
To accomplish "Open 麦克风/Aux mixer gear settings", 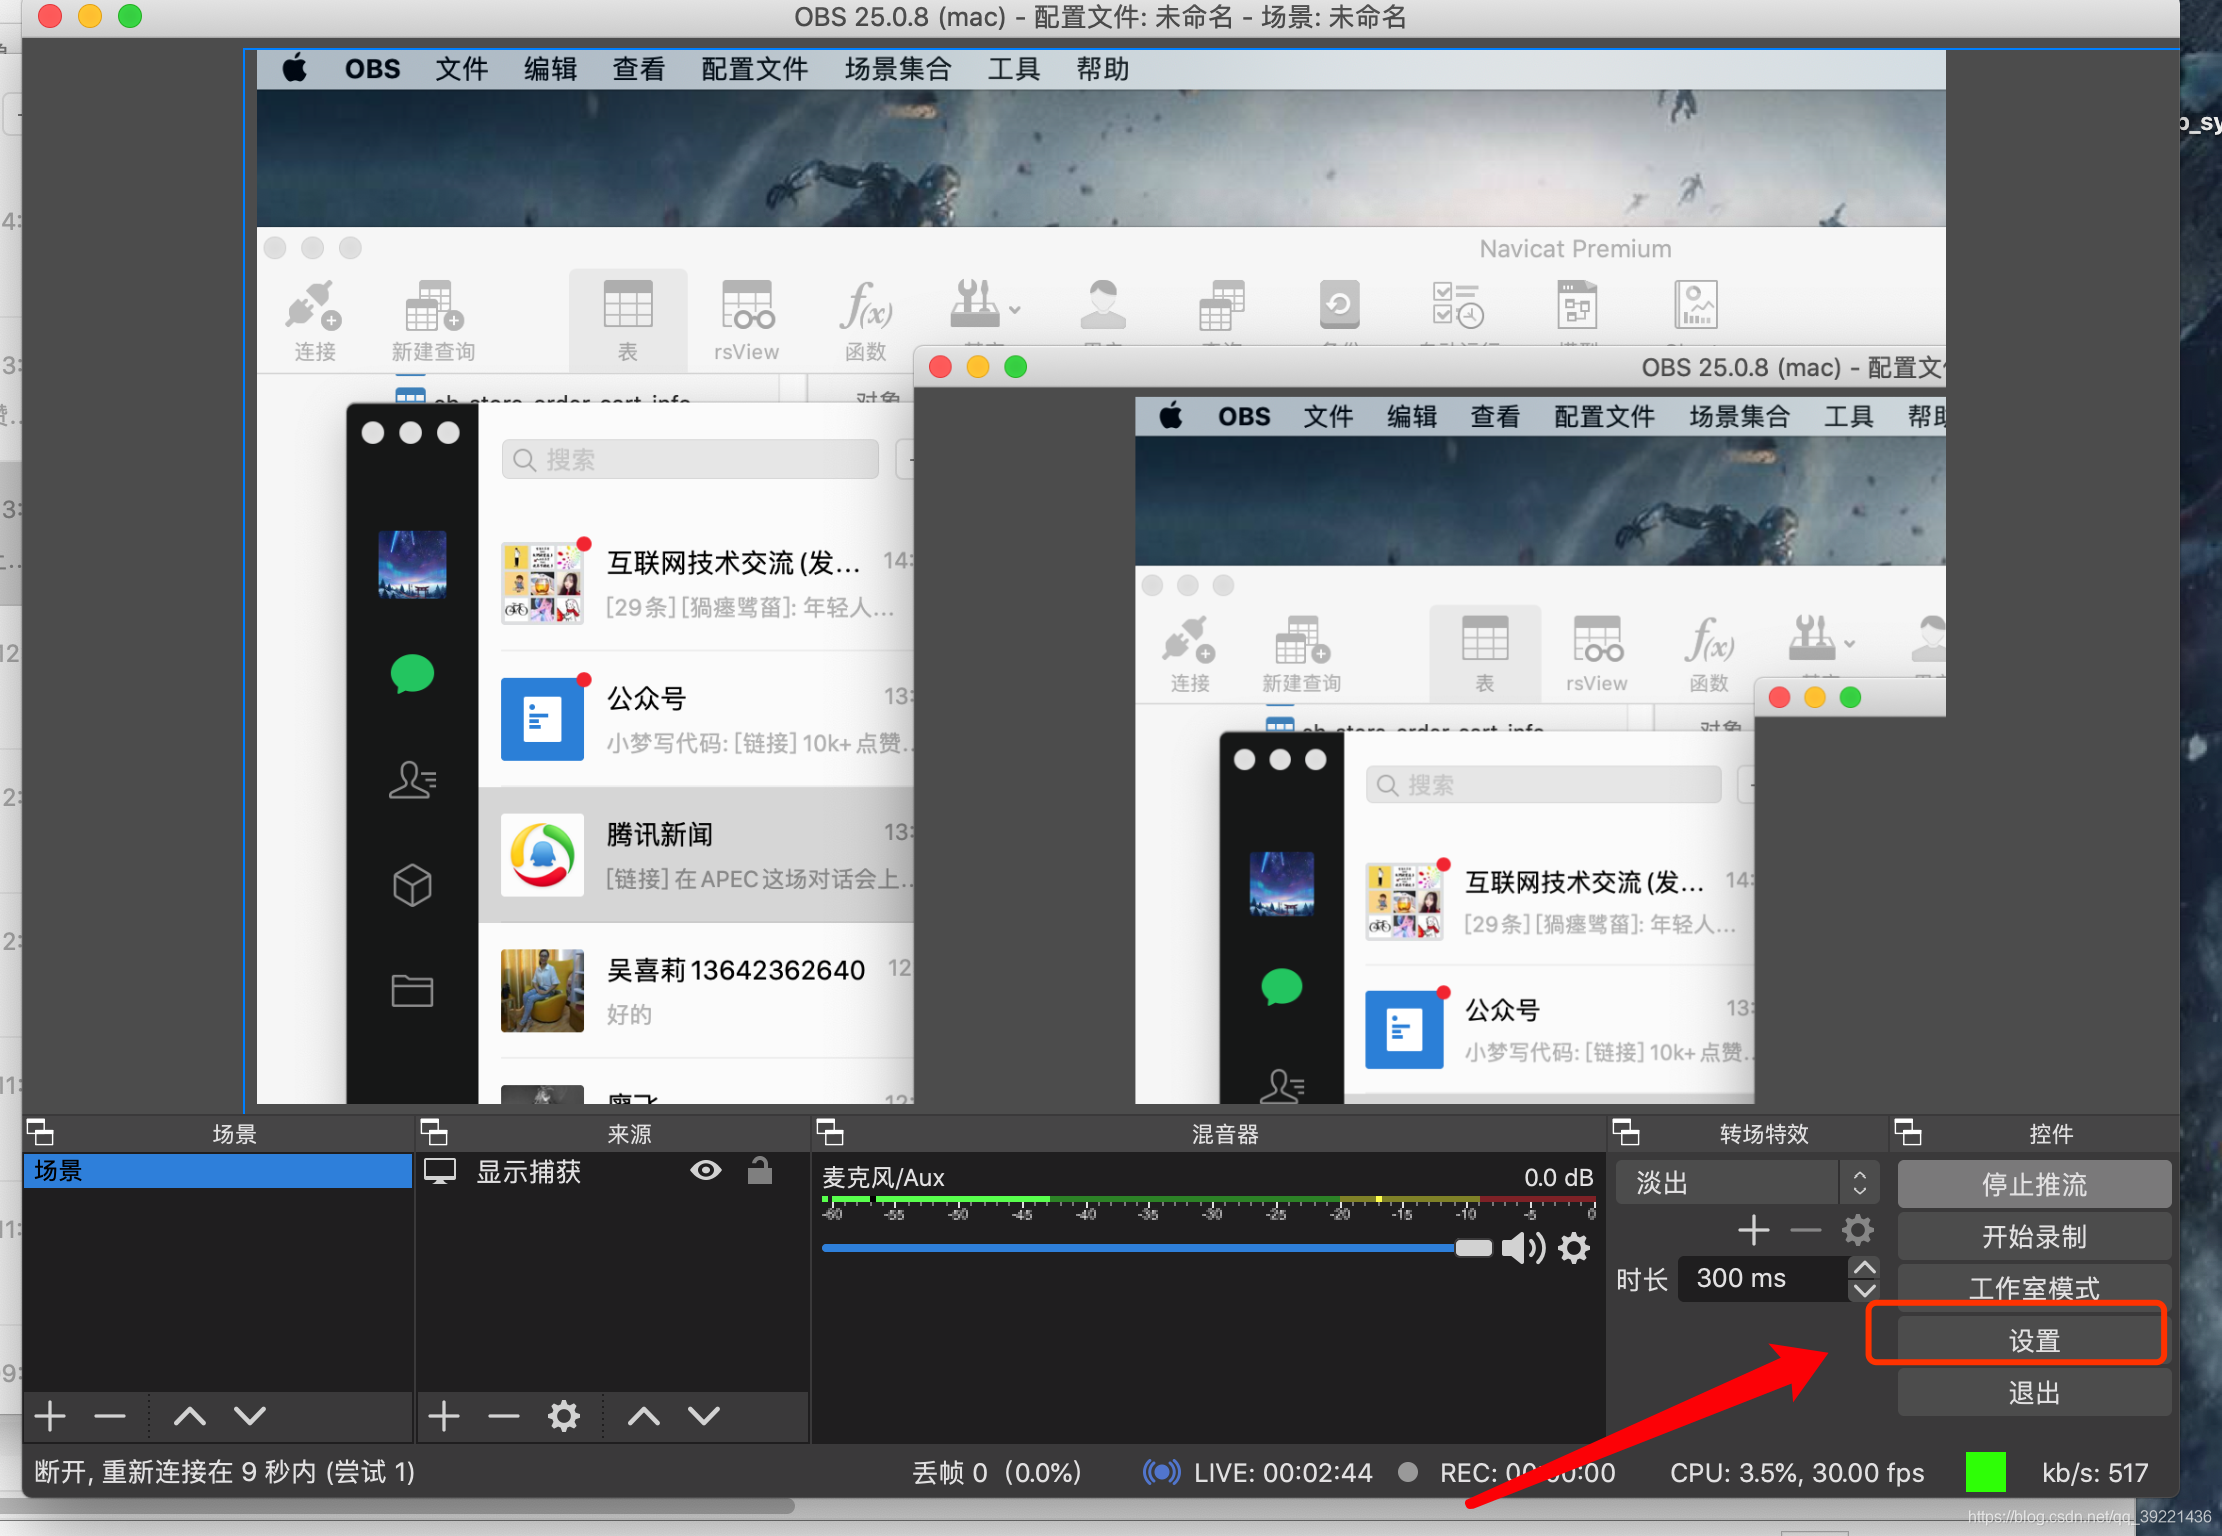I will (1574, 1247).
